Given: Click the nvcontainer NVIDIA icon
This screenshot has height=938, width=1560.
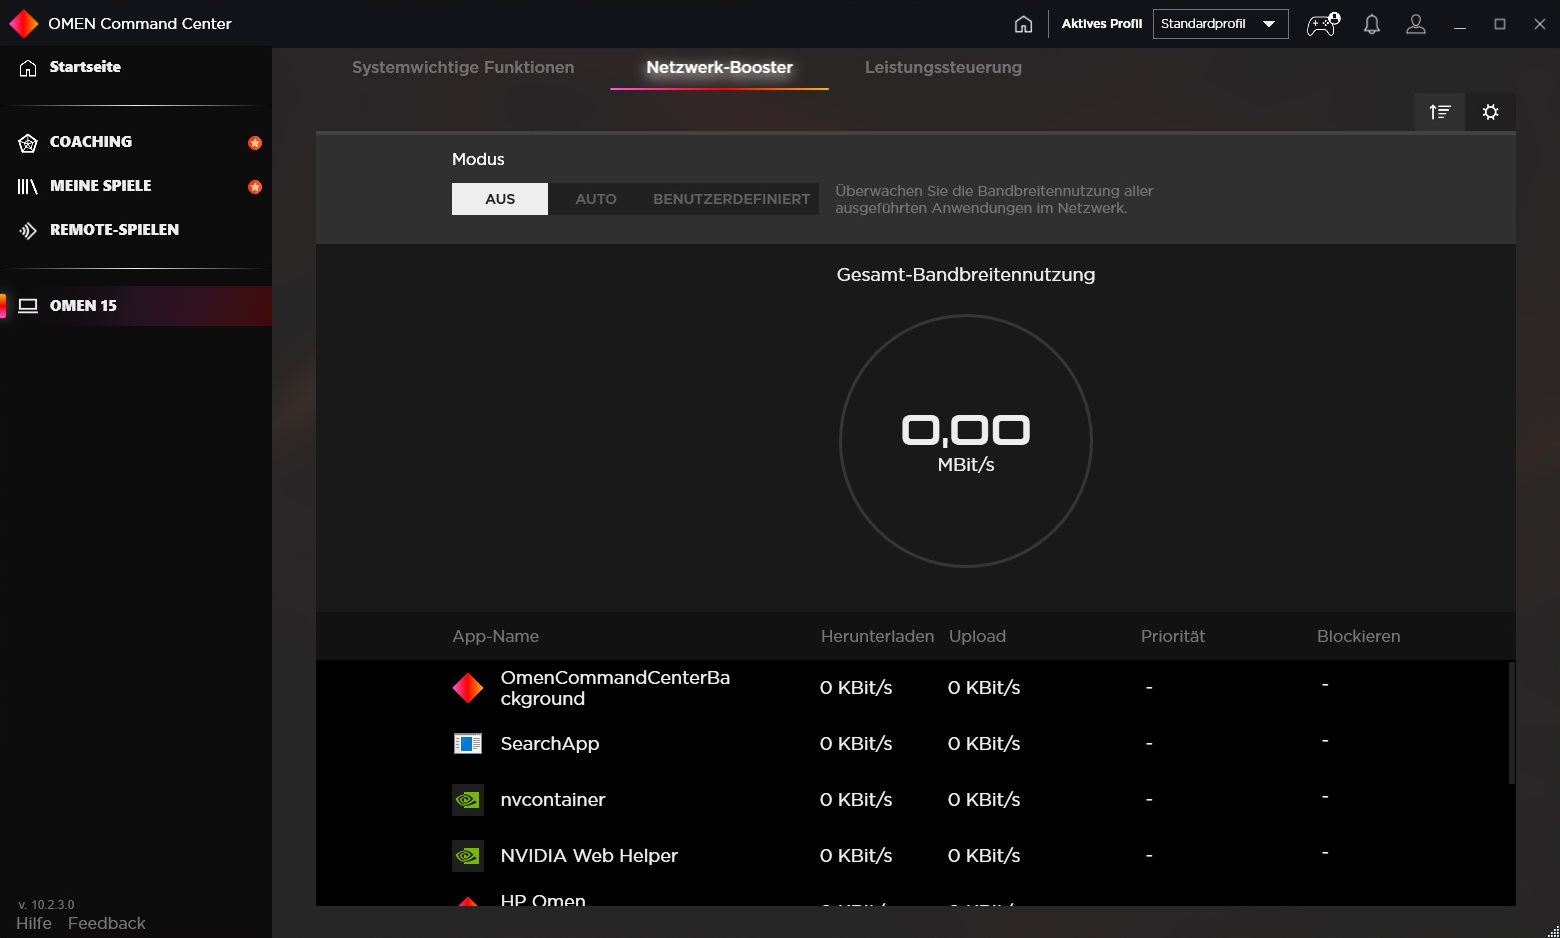Looking at the screenshot, I should coord(468,800).
